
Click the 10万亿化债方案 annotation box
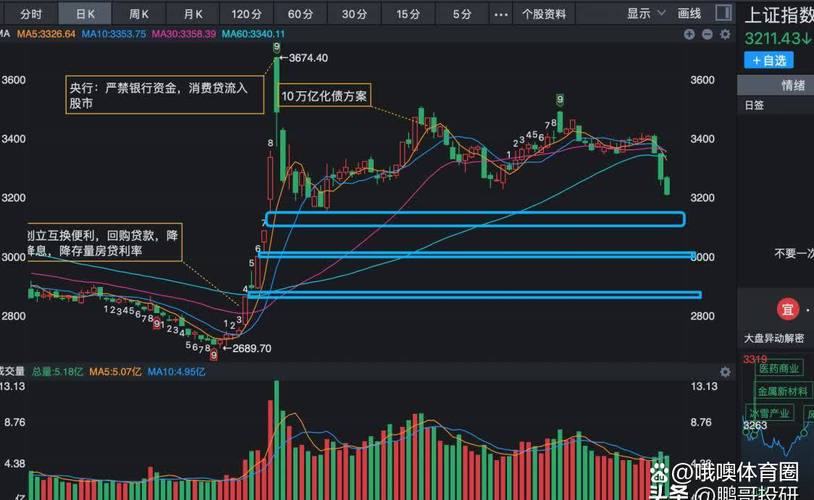325,96
